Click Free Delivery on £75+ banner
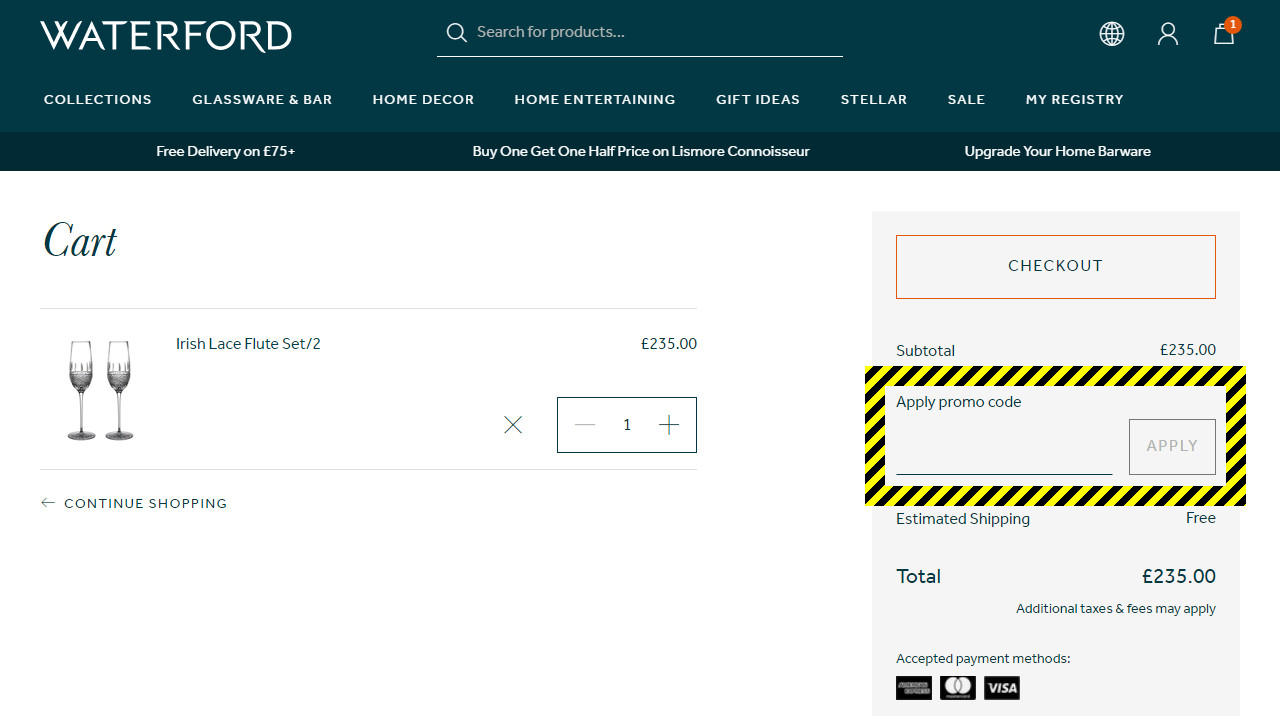The width and height of the screenshot is (1280, 720). coord(226,151)
